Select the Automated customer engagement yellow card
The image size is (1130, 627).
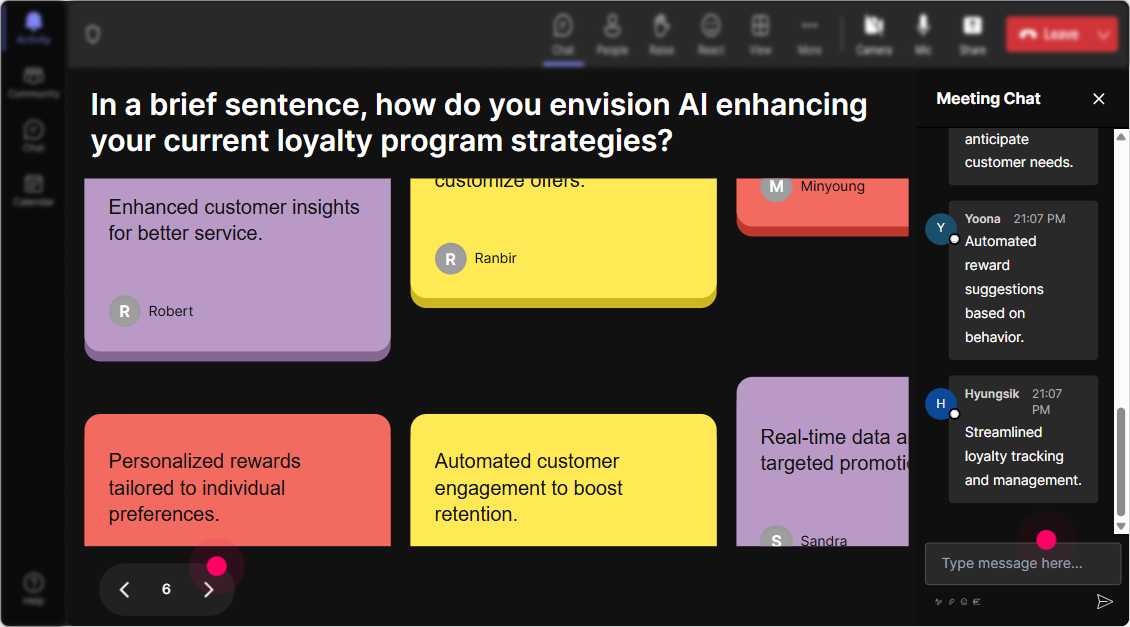(564, 480)
